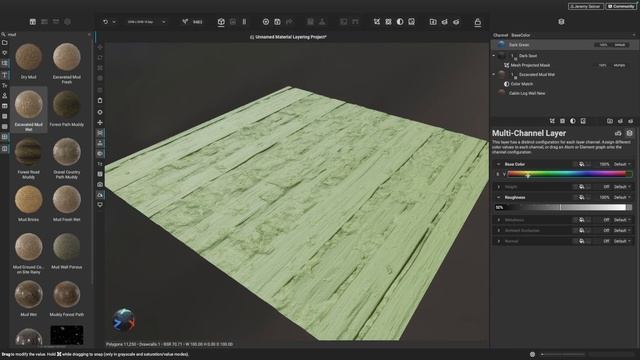Click the circle-target icon in top toolbar
The height and width of the screenshot is (360, 640).
[266, 22]
